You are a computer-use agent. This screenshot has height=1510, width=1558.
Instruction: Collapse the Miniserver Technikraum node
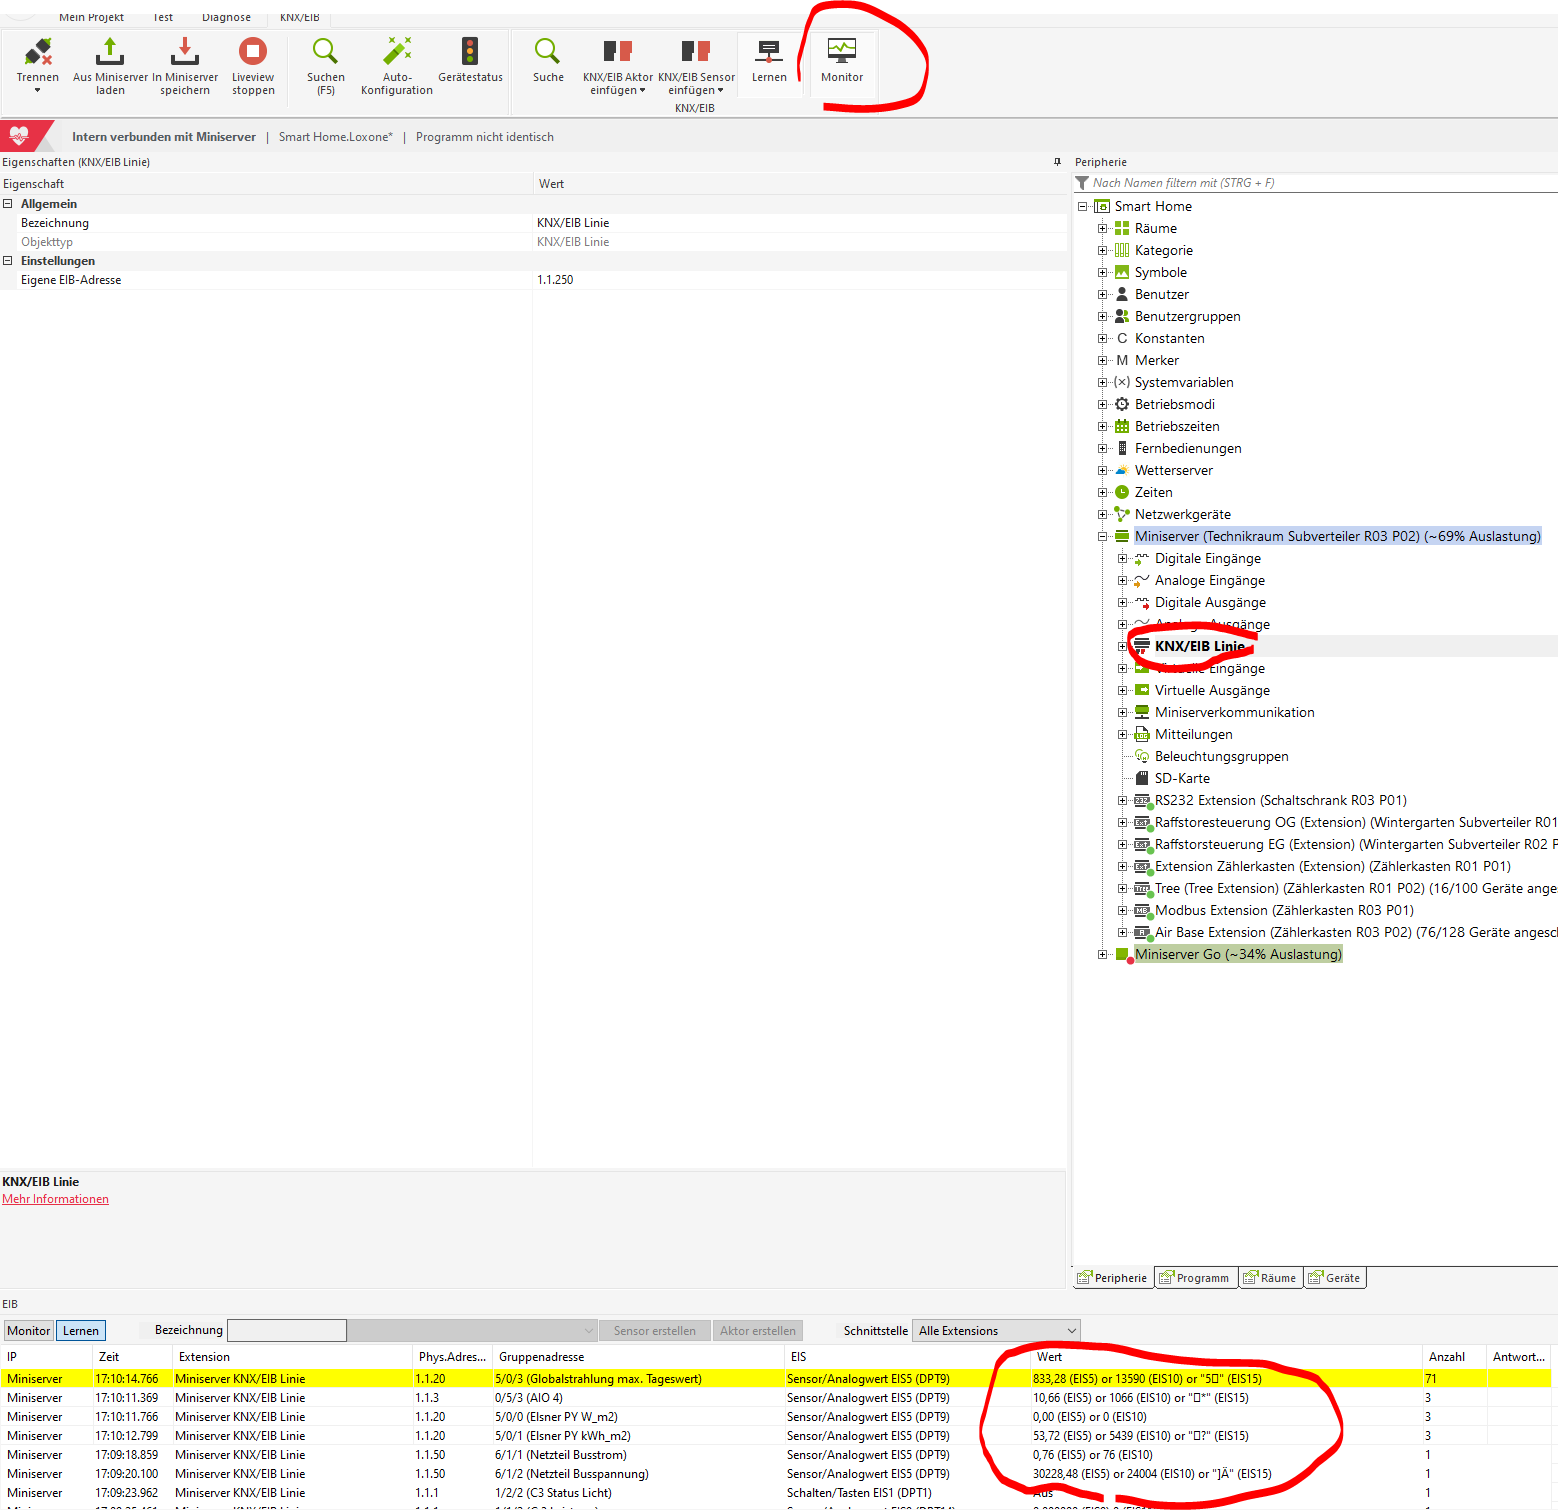[1102, 537]
